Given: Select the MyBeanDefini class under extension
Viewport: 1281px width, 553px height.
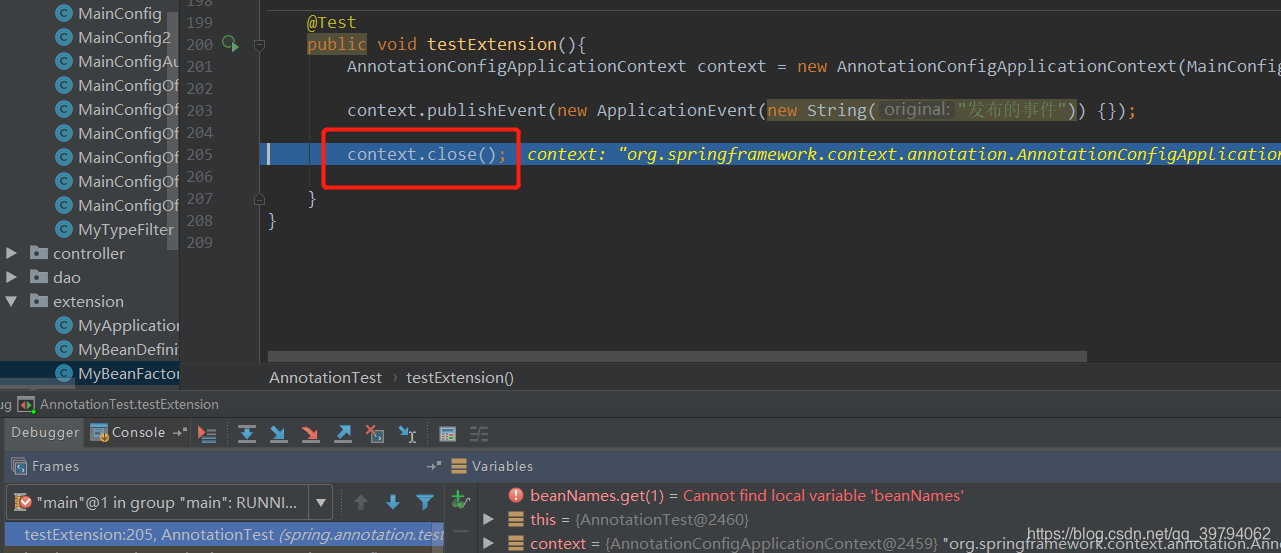Looking at the screenshot, I should (117, 349).
